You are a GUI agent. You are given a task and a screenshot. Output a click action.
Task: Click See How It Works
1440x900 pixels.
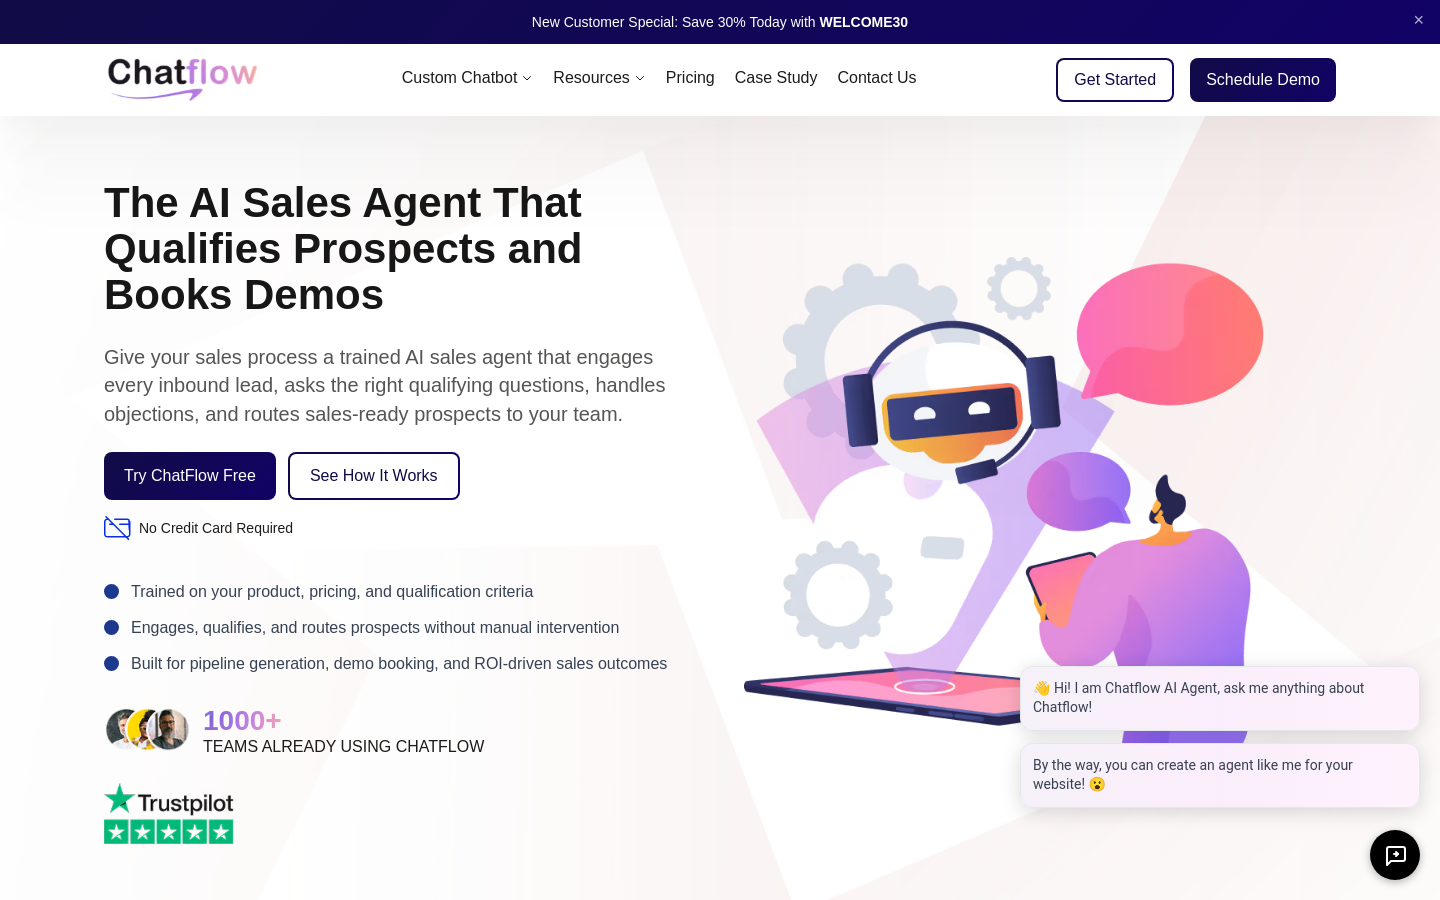pos(374,476)
